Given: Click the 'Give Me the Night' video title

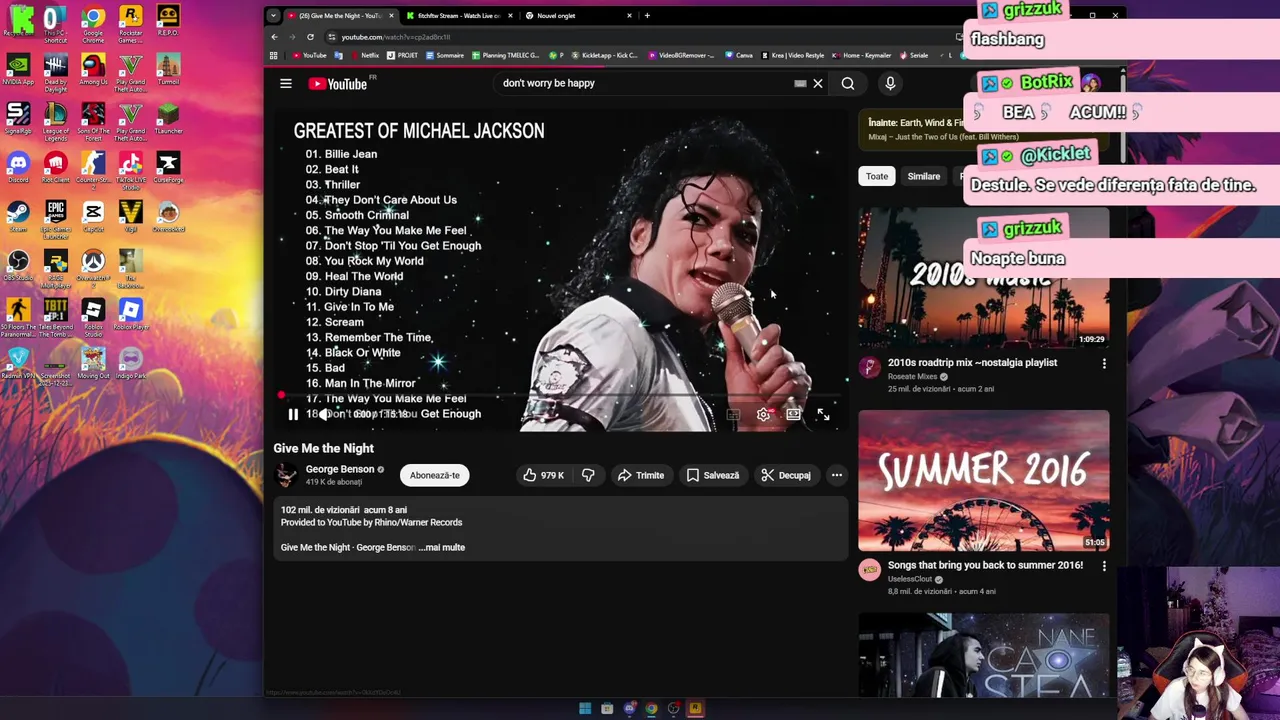Looking at the screenshot, I should coord(324,449).
